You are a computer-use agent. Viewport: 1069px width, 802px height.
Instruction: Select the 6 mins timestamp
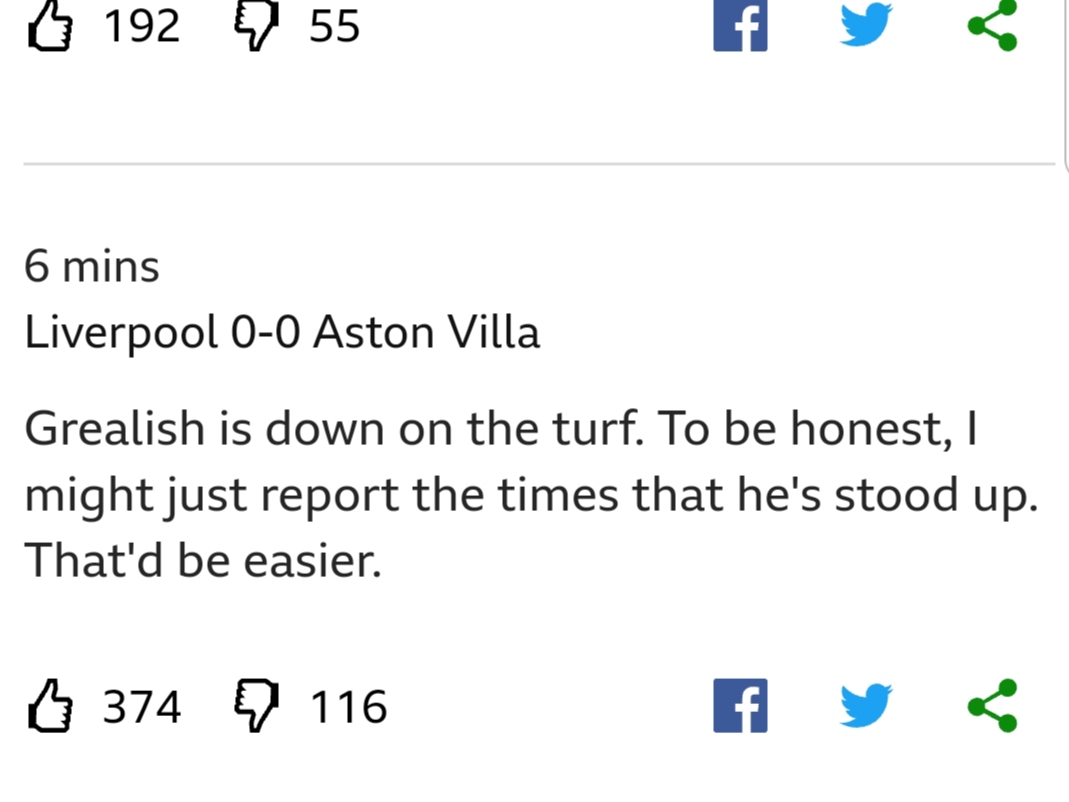(x=91, y=266)
